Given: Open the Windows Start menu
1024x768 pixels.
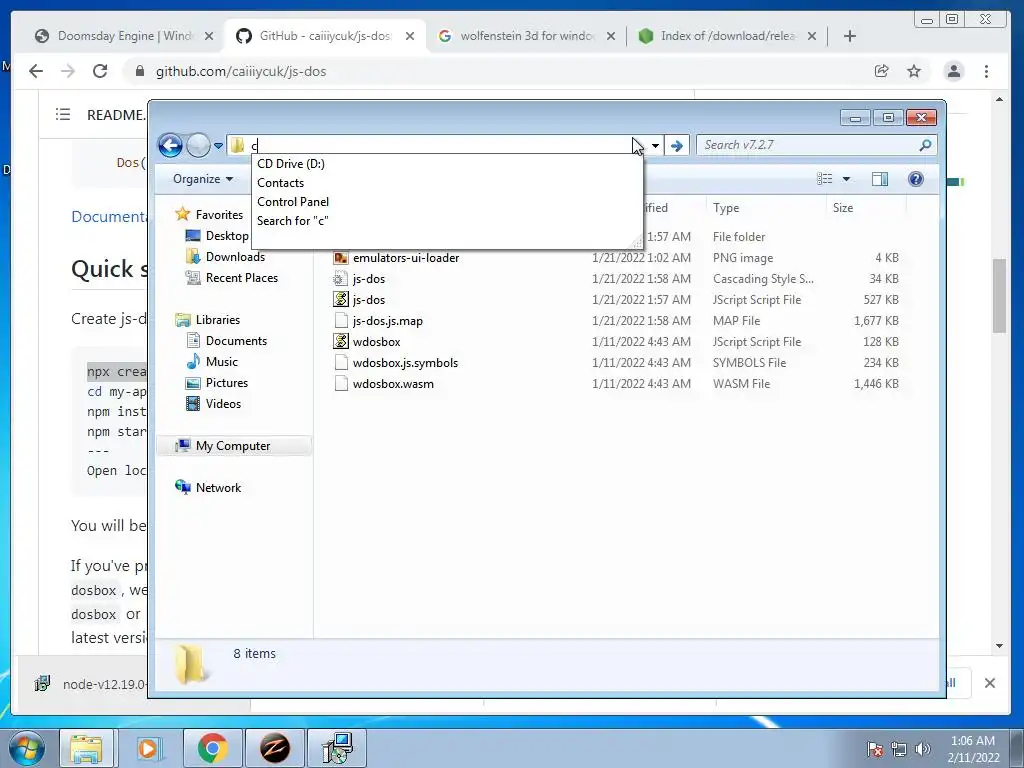Looking at the screenshot, I should (x=26, y=748).
